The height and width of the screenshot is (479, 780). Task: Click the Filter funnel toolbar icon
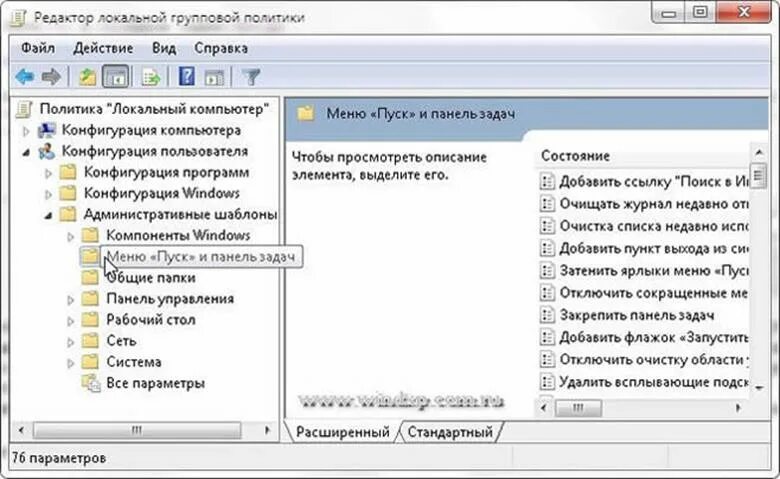[x=251, y=77]
